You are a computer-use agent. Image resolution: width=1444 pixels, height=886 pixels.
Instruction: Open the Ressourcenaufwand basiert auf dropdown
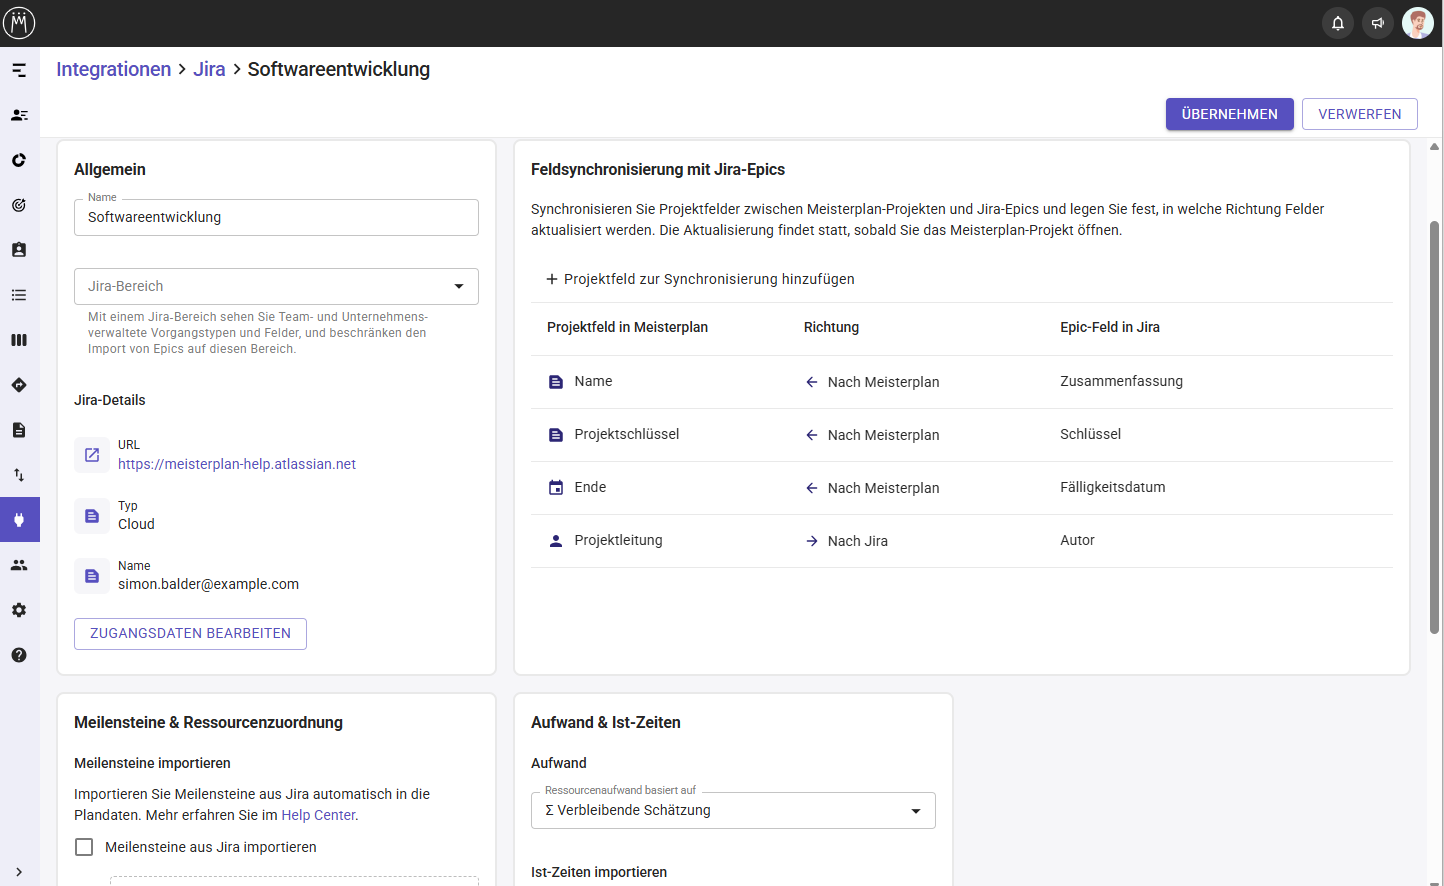[x=733, y=810]
